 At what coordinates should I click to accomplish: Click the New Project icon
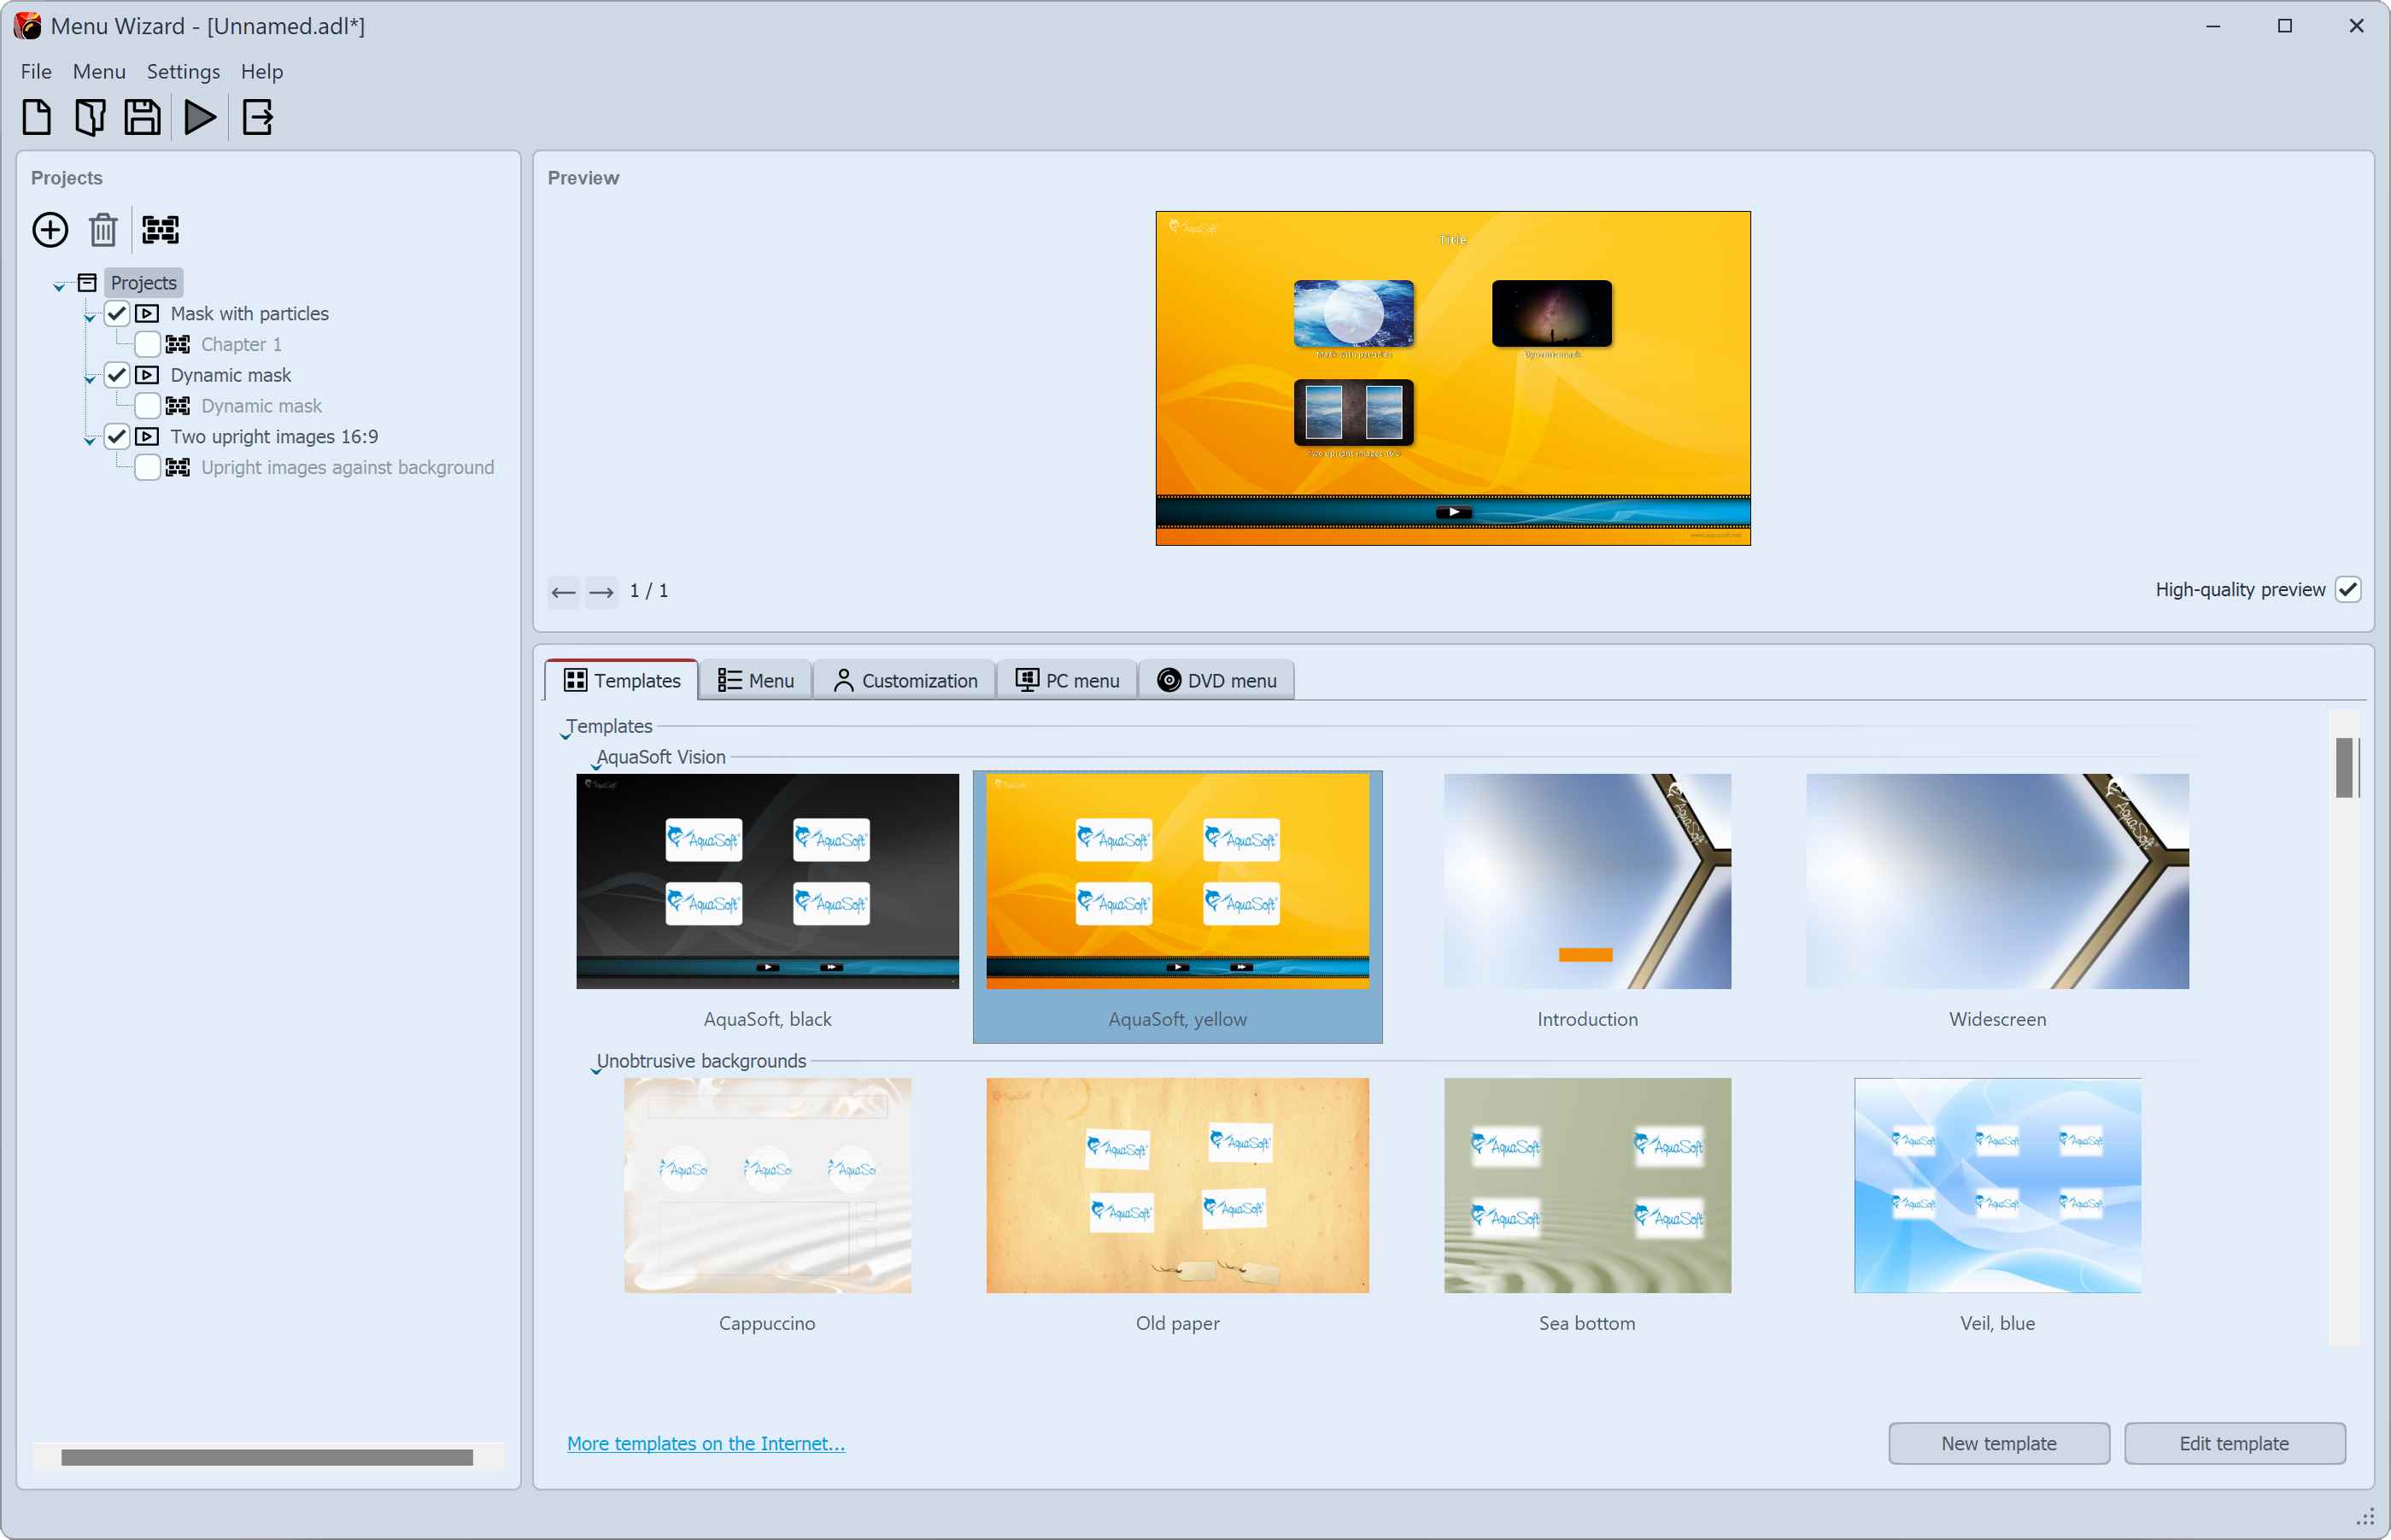35,115
